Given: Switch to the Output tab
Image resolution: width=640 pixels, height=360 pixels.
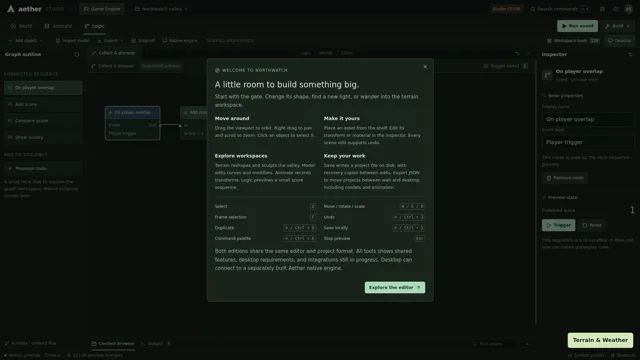Looking at the screenshot, I should coord(156,344).
